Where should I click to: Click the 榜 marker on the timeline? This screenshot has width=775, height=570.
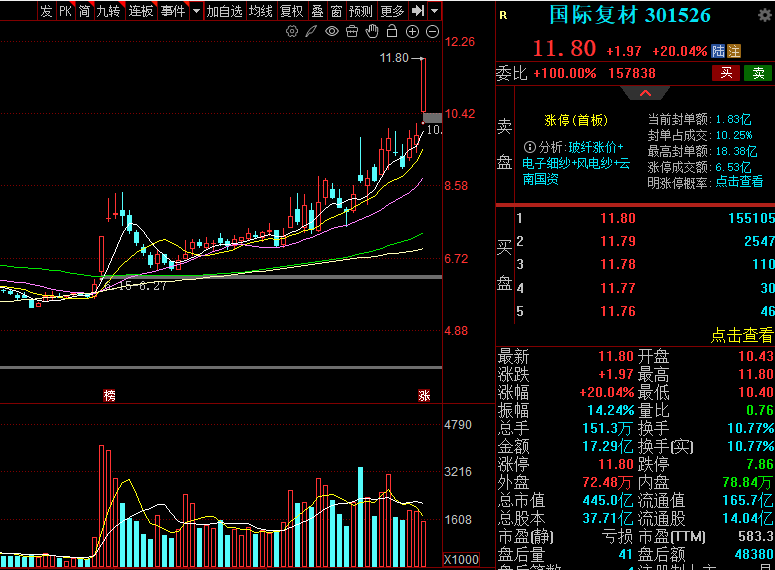click(109, 395)
